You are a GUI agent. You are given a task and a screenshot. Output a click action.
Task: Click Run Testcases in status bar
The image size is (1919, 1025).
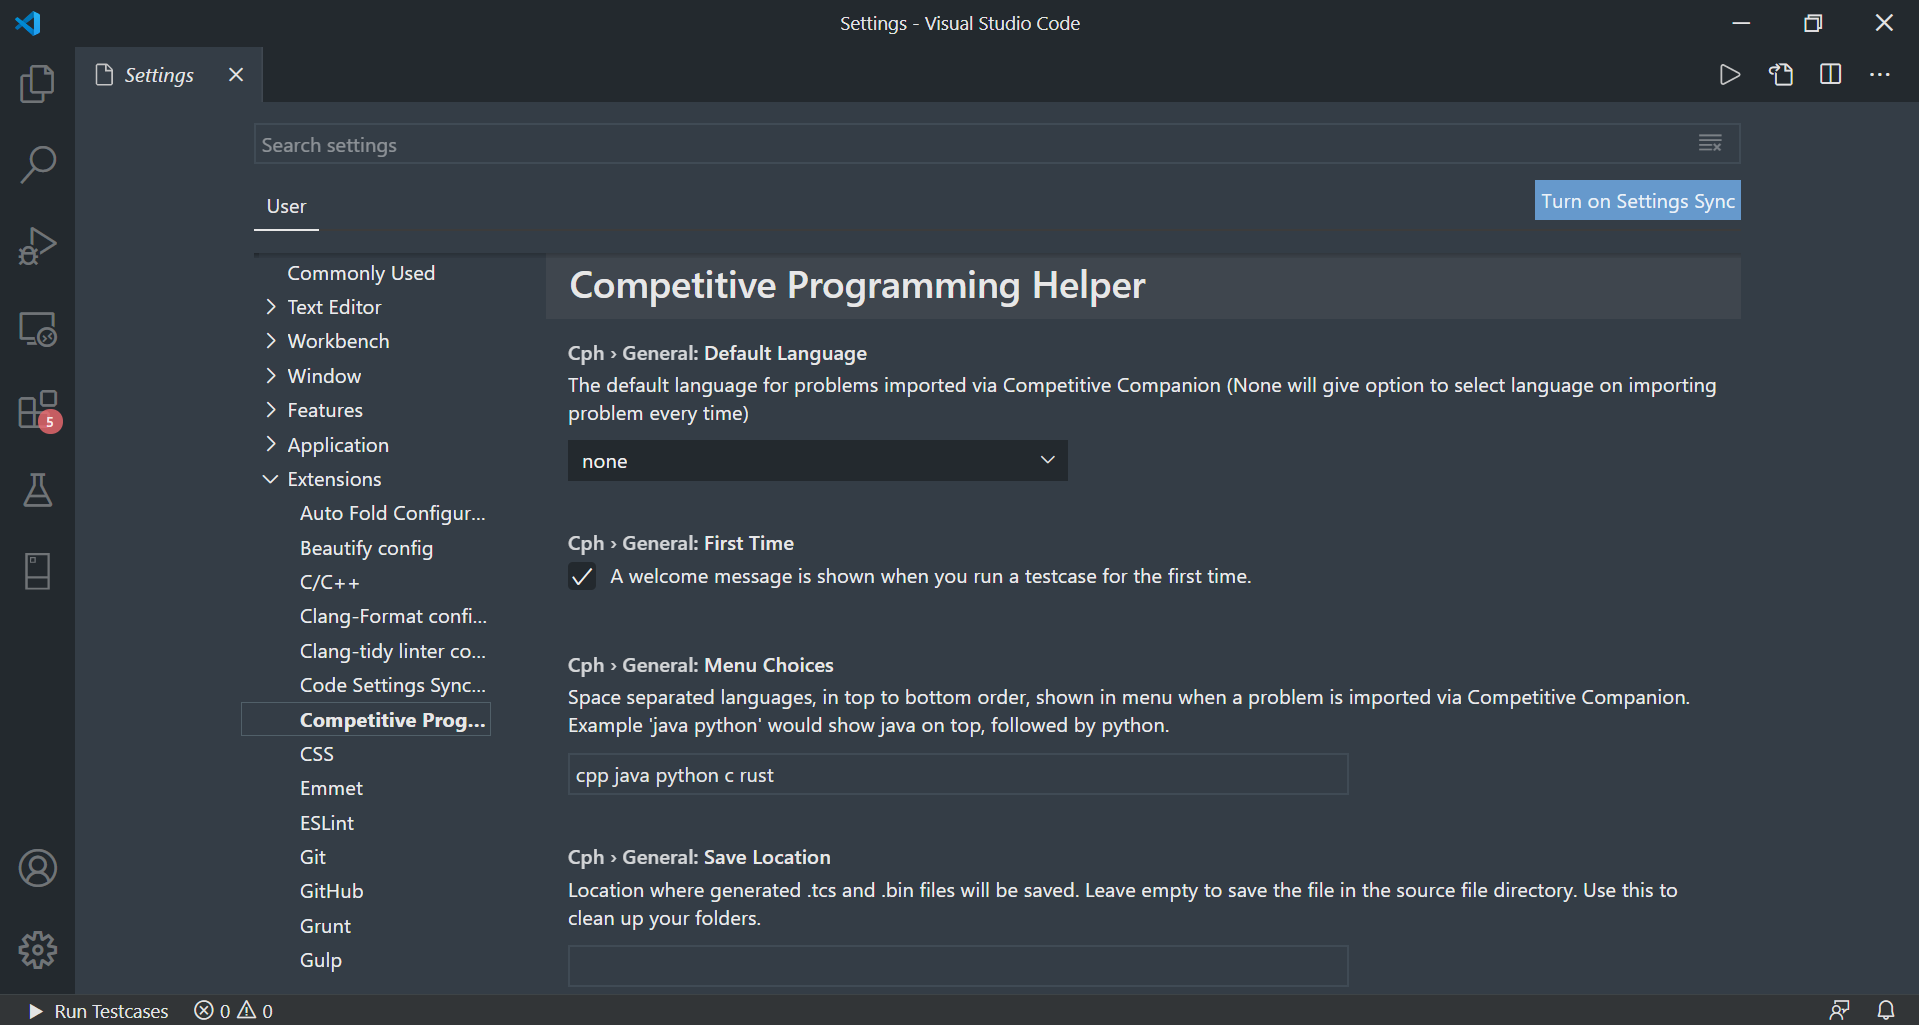(98, 1011)
